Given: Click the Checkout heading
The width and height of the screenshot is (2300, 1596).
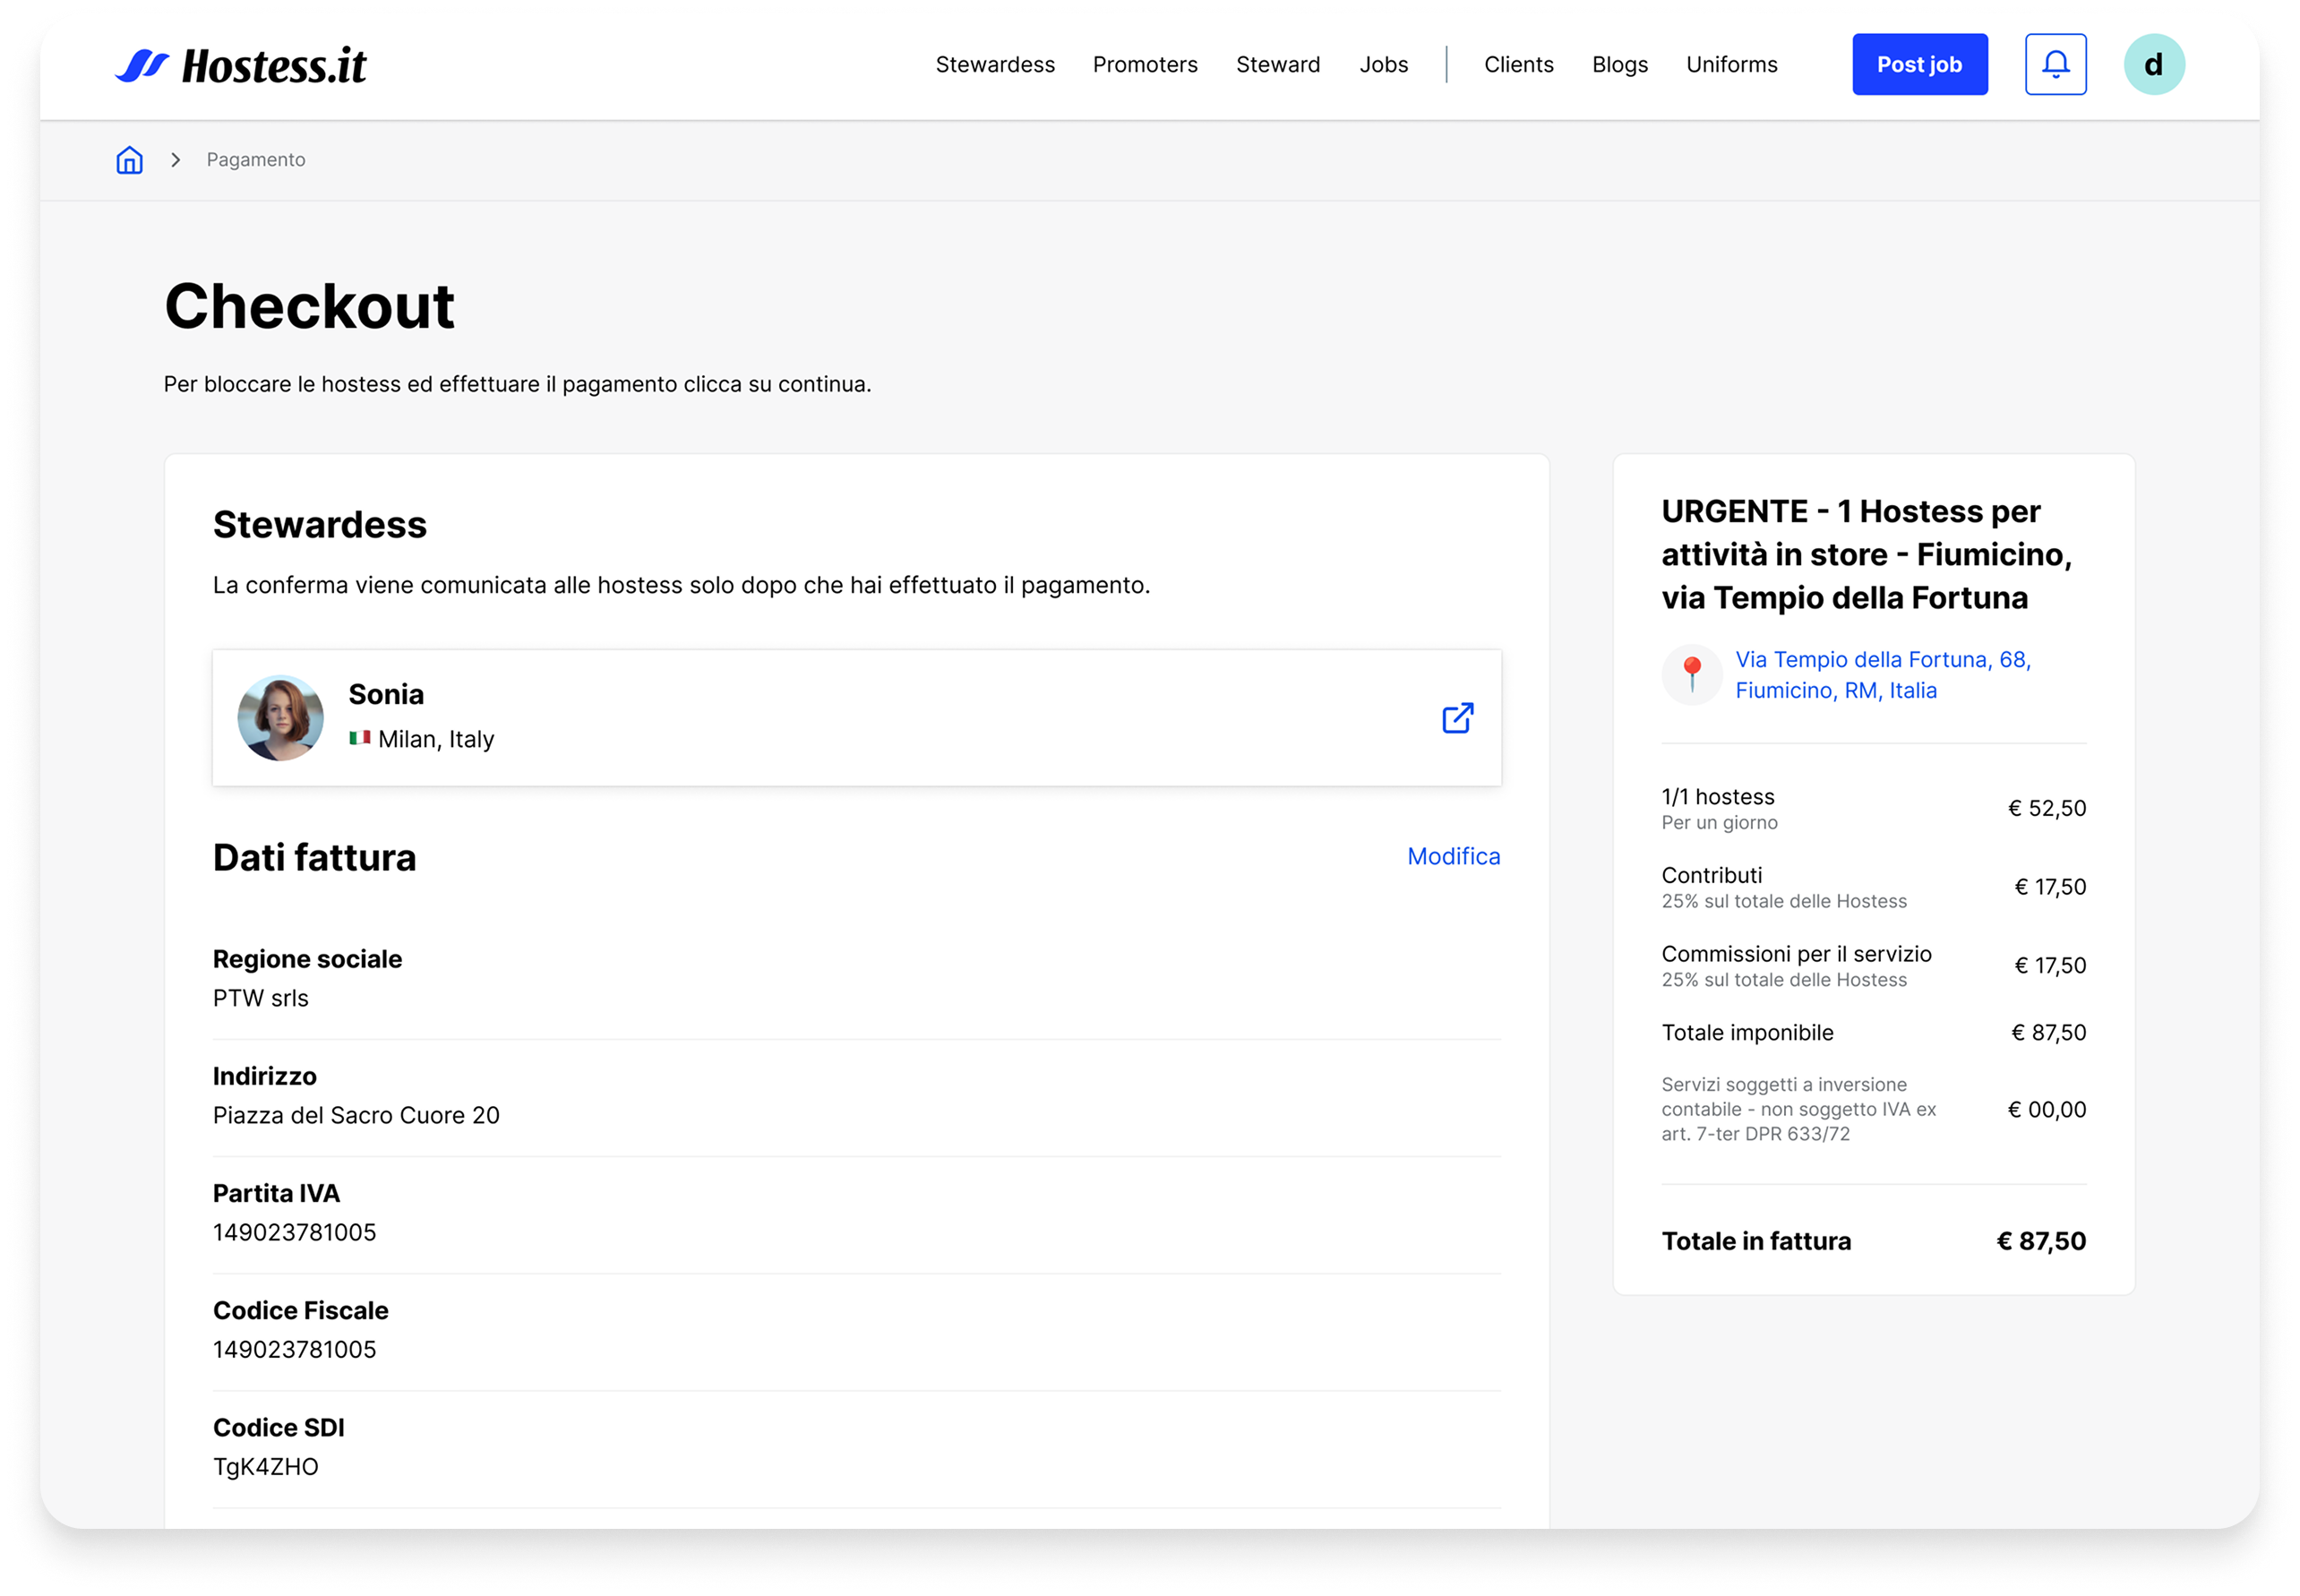Looking at the screenshot, I should pos(309,305).
